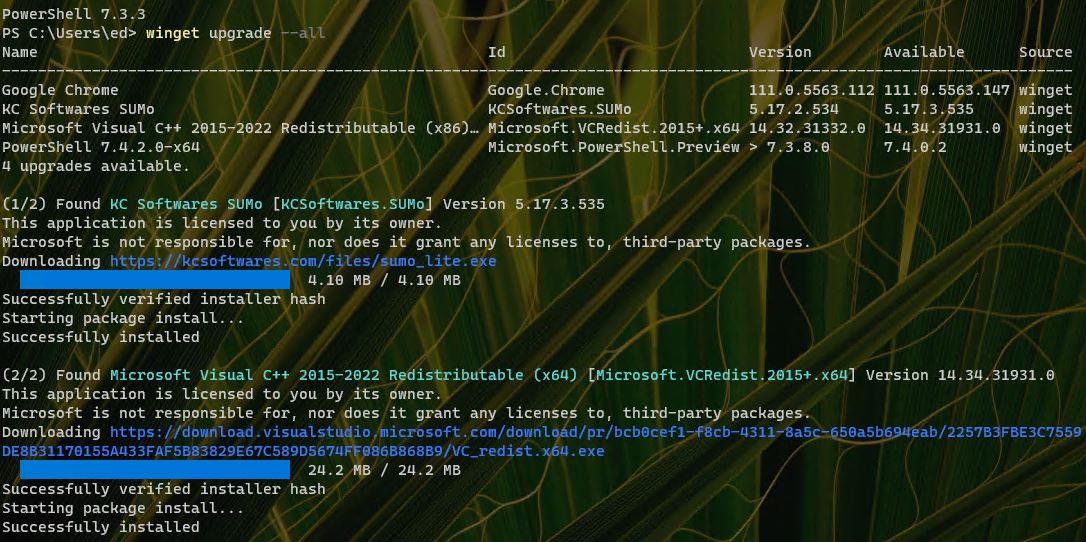The width and height of the screenshot is (1086, 542).
Task: Click the 'Source' column header
Action: pyautogui.click(x=1045, y=52)
